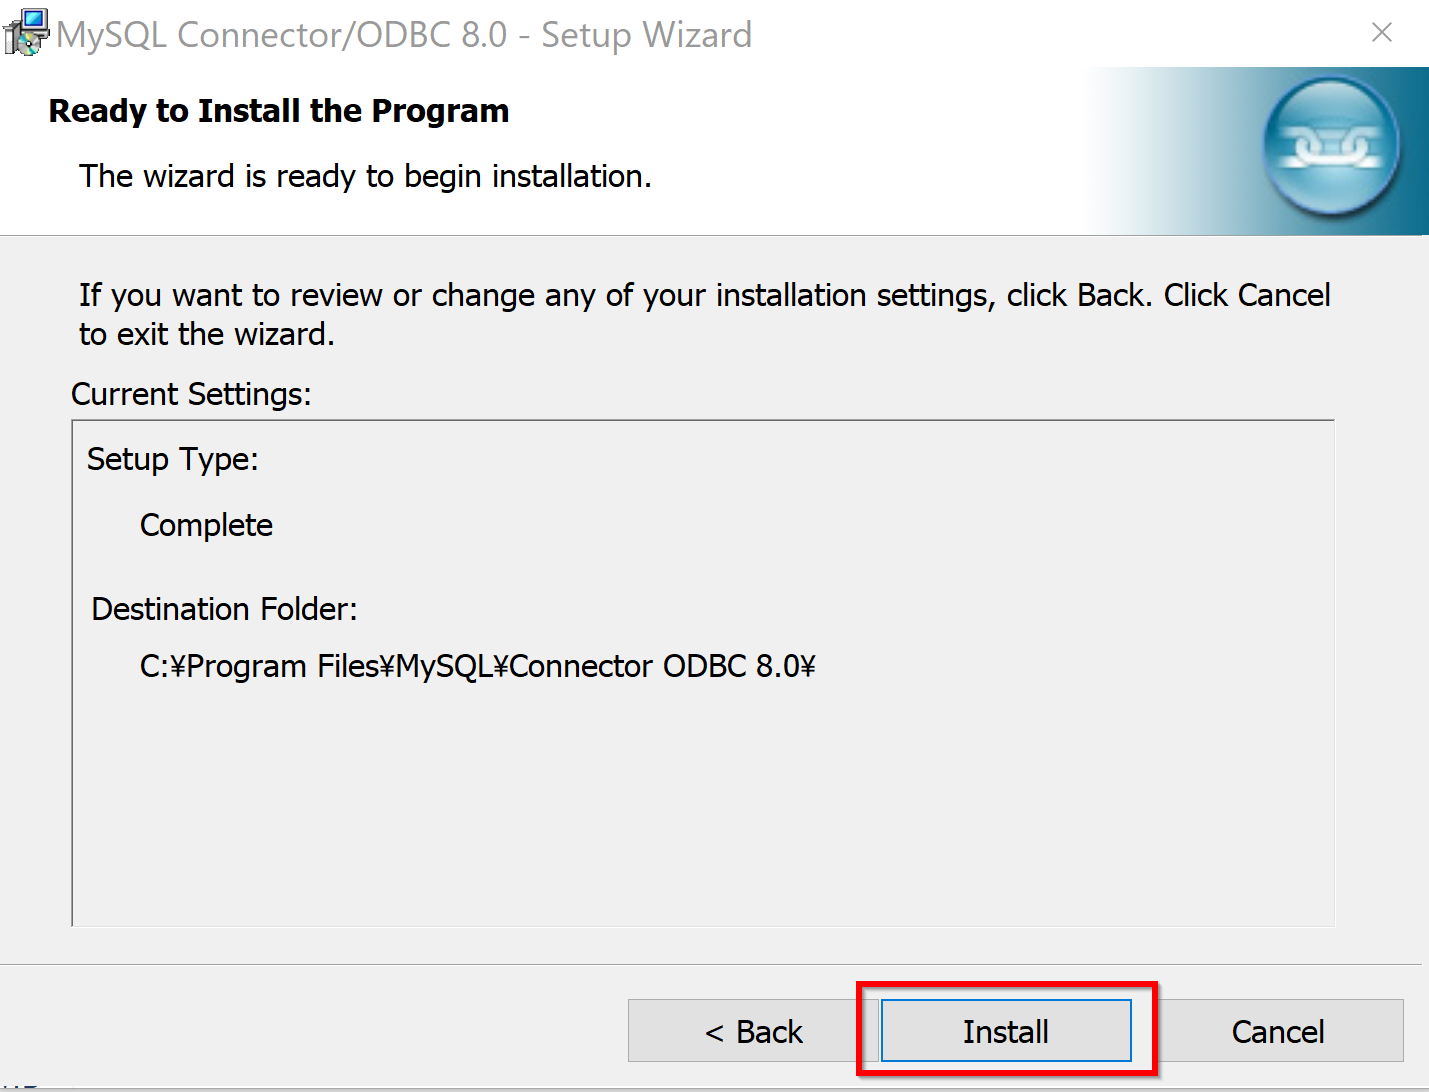Click the 'Ready to Install the Program' heading
The height and width of the screenshot is (1092, 1429).
coord(279,111)
